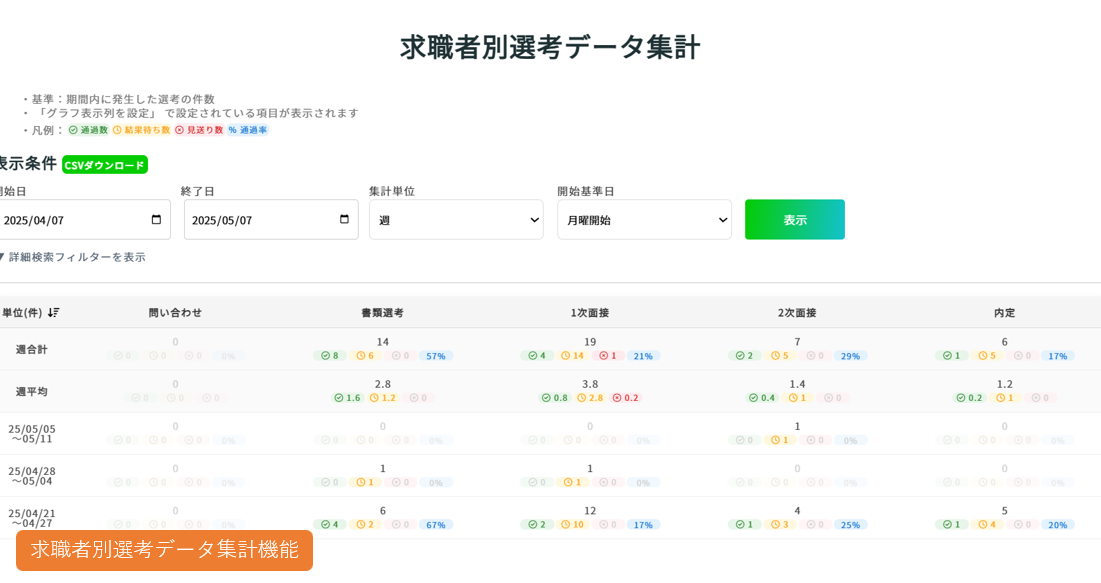Image resolution: width=1101 pixels, height=583 pixels.
Task: Click the blue 通過率 legend badge
Action: (x=247, y=130)
